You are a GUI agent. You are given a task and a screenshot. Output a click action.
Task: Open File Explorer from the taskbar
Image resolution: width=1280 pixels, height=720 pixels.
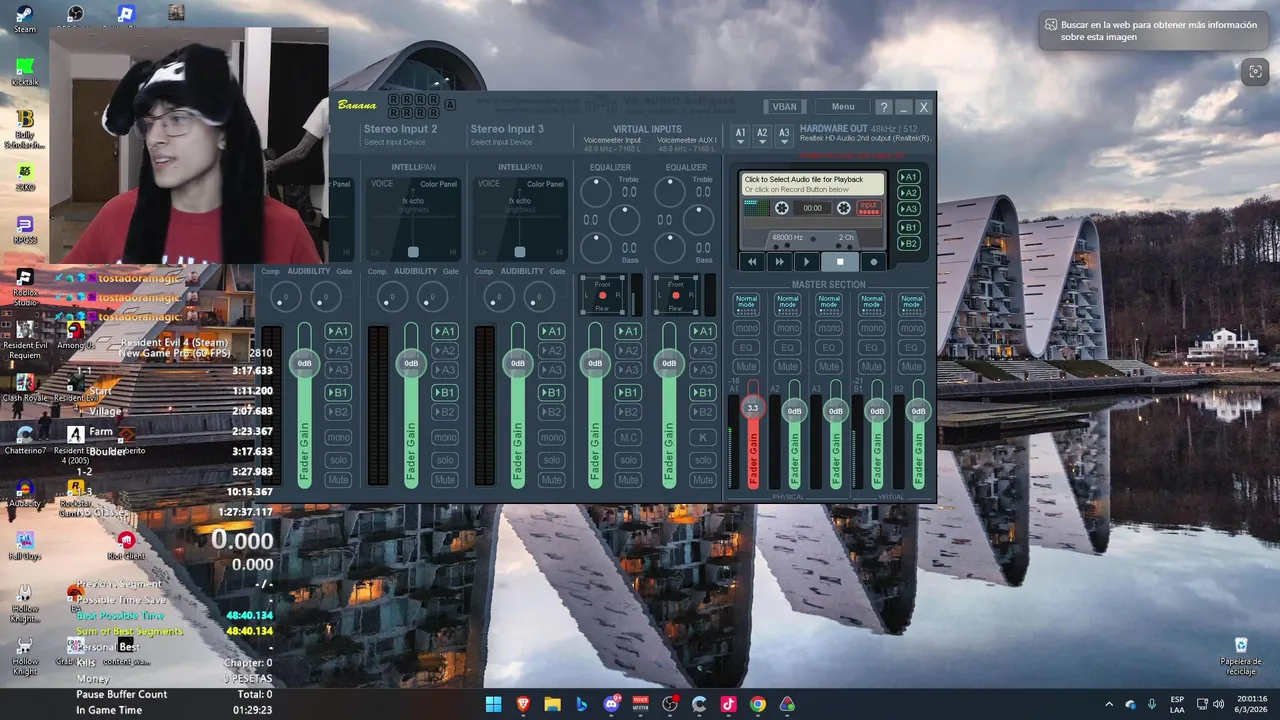552,704
